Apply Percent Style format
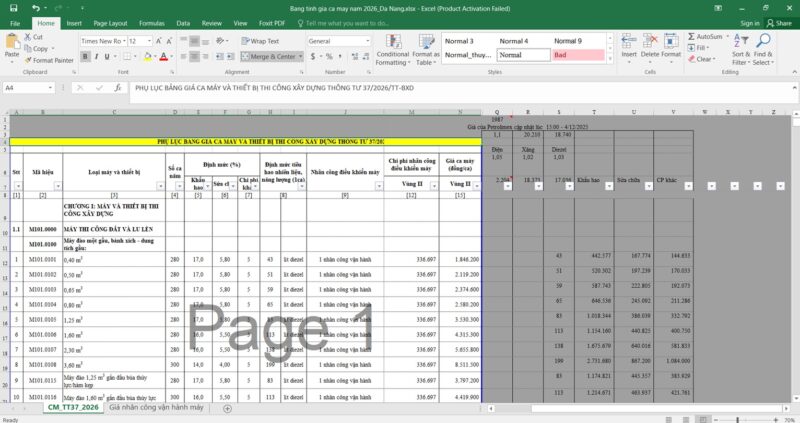Image resolution: width=800 pixels, height=423 pixels. [x=329, y=57]
